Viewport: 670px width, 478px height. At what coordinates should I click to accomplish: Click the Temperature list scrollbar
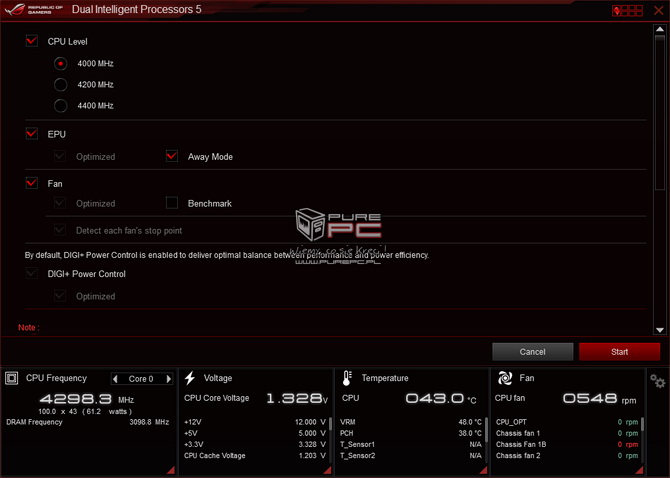(x=486, y=429)
